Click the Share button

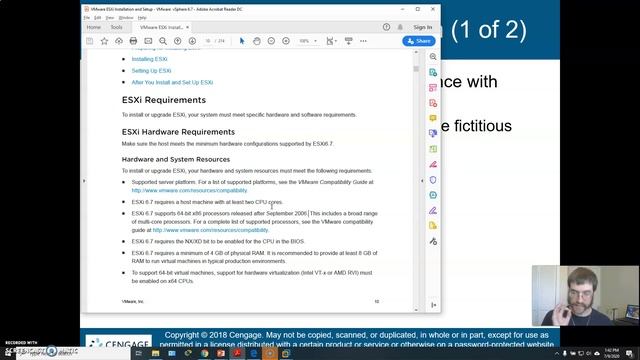[419, 41]
